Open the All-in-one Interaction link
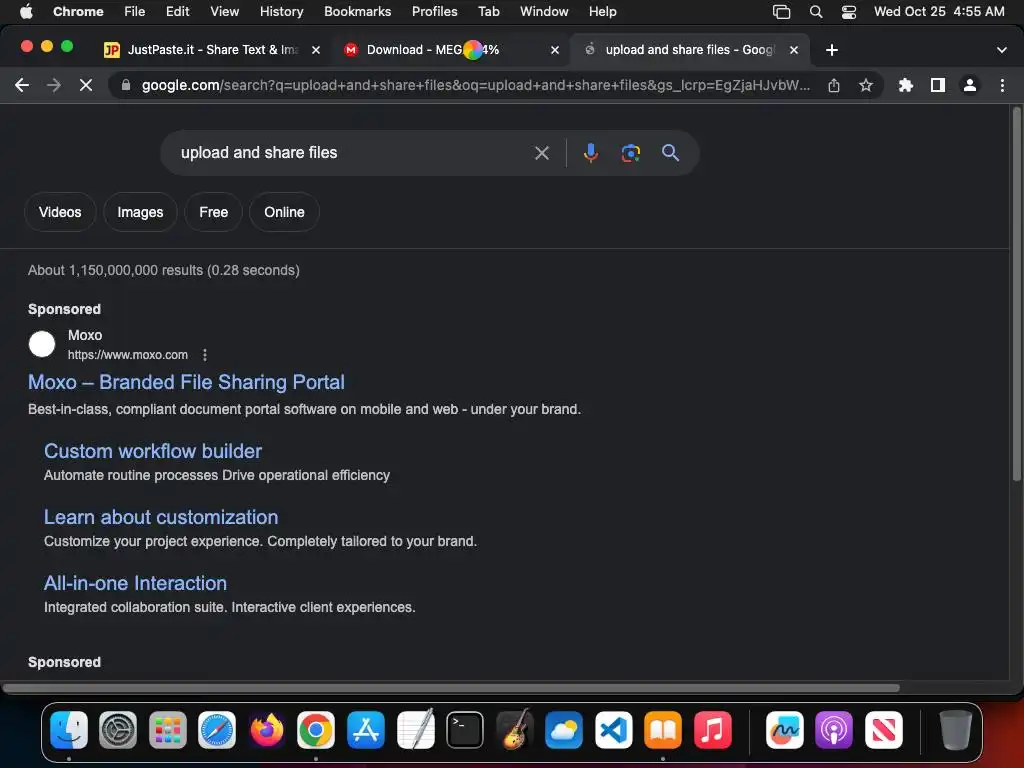 135,583
